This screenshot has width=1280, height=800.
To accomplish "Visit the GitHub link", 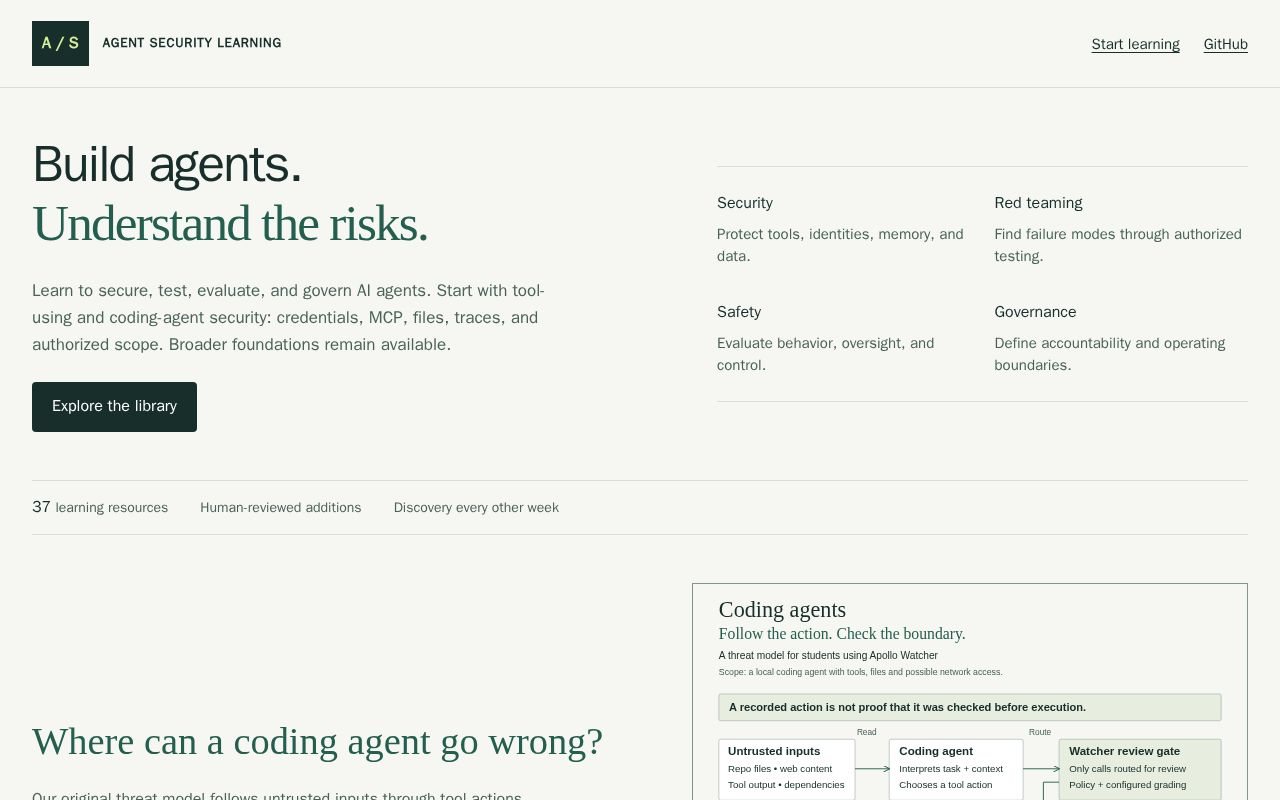I will pos(1225,44).
